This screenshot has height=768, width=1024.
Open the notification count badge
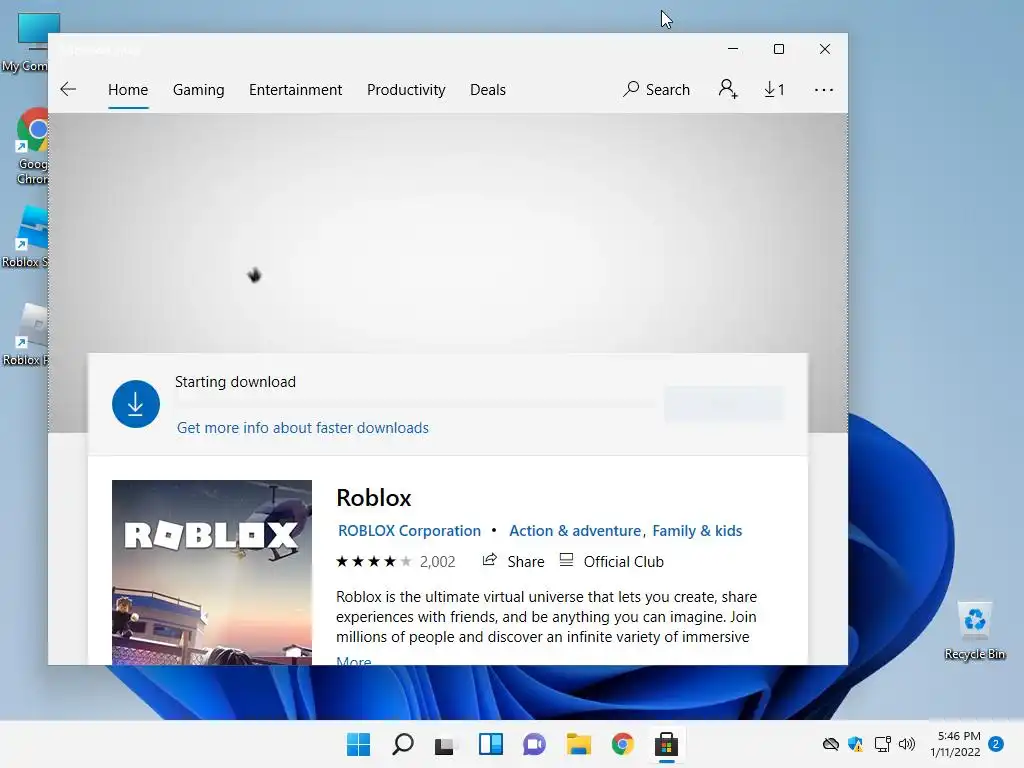coord(996,744)
